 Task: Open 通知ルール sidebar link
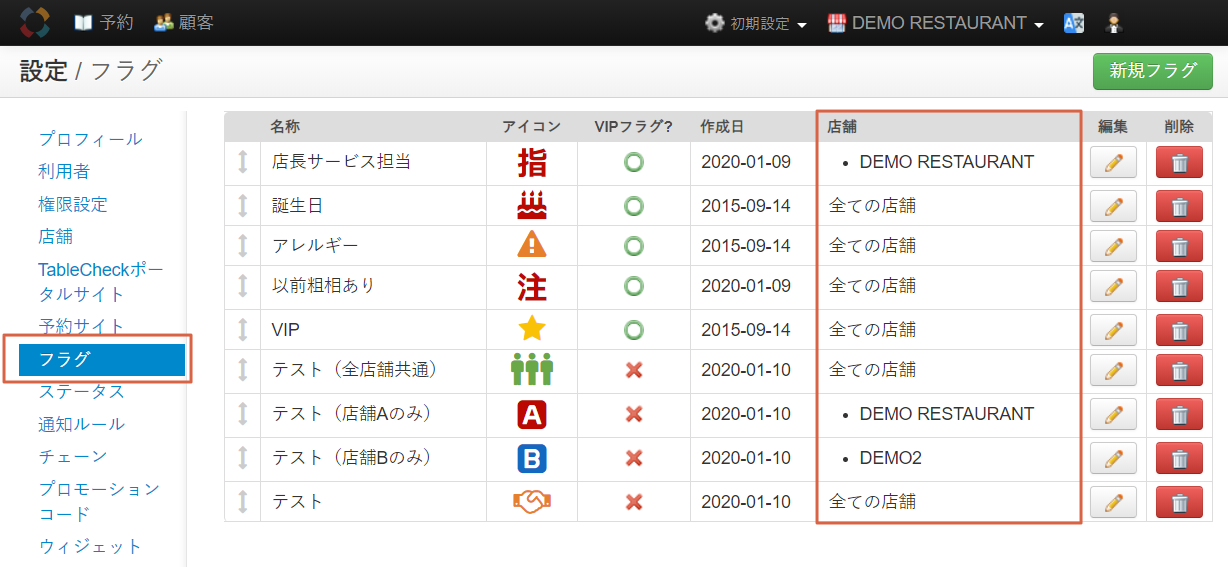[x=81, y=423]
